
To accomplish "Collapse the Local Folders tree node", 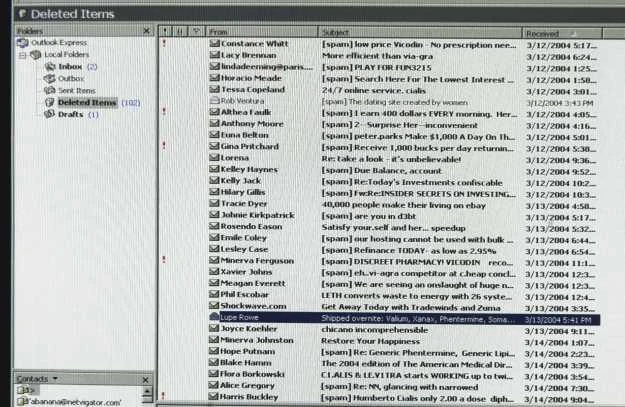I will coord(21,55).
